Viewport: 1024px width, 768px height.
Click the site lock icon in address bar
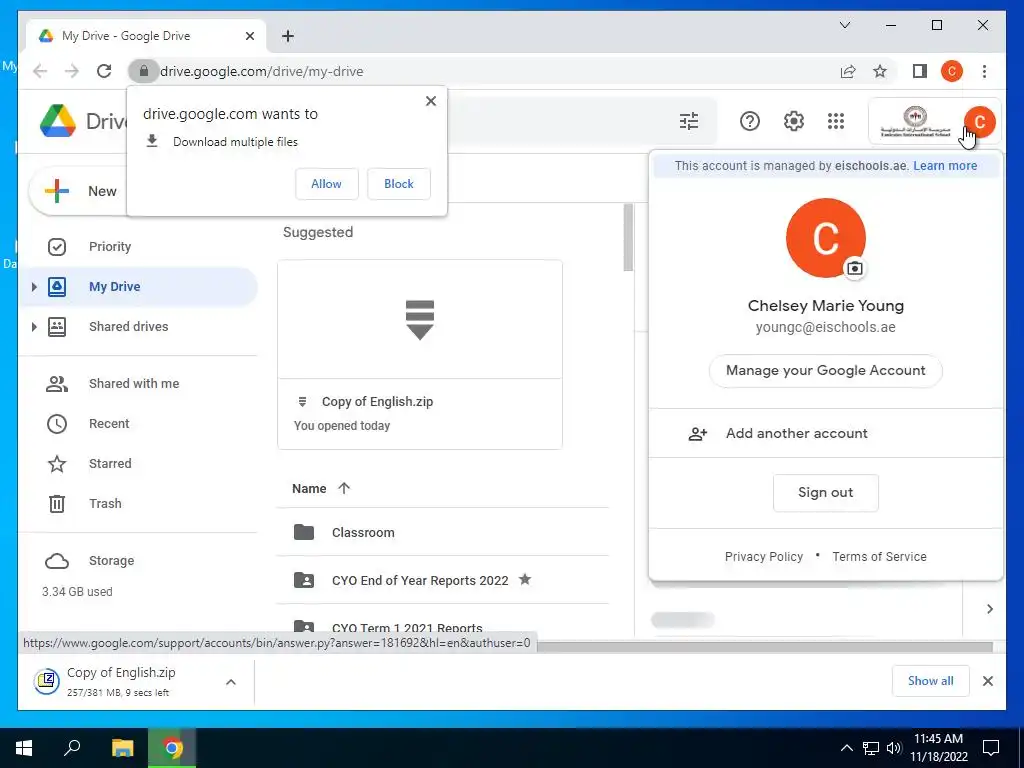click(144, 71)
